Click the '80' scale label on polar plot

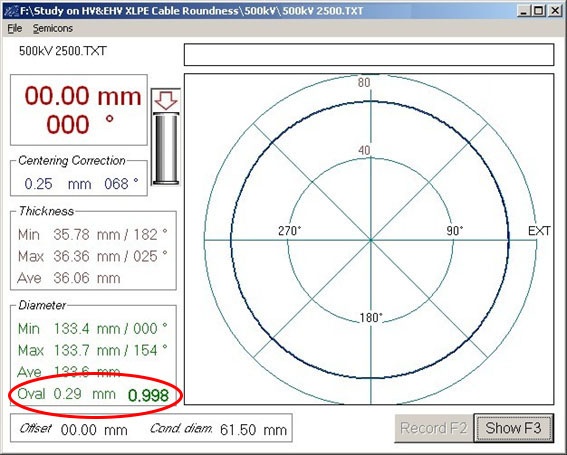point(364,82)
